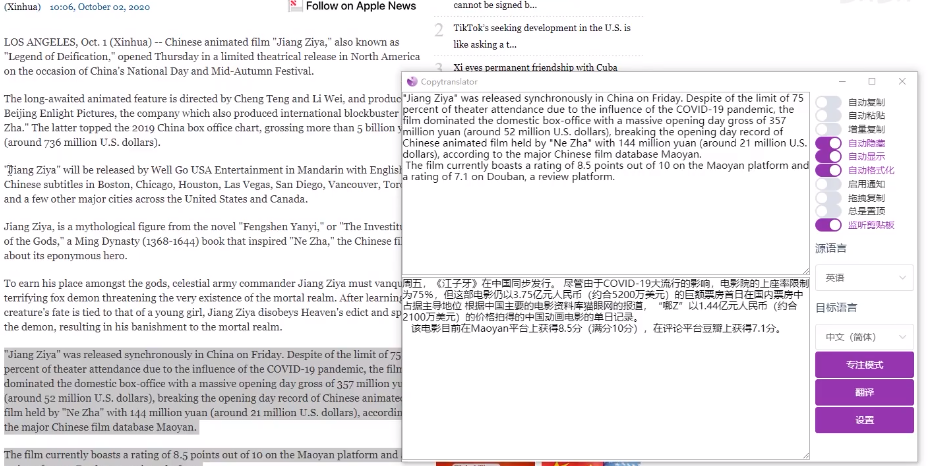Screen dimensions: 935x466
Task: Click inside the Chinese translation result box
Action: 605,367
